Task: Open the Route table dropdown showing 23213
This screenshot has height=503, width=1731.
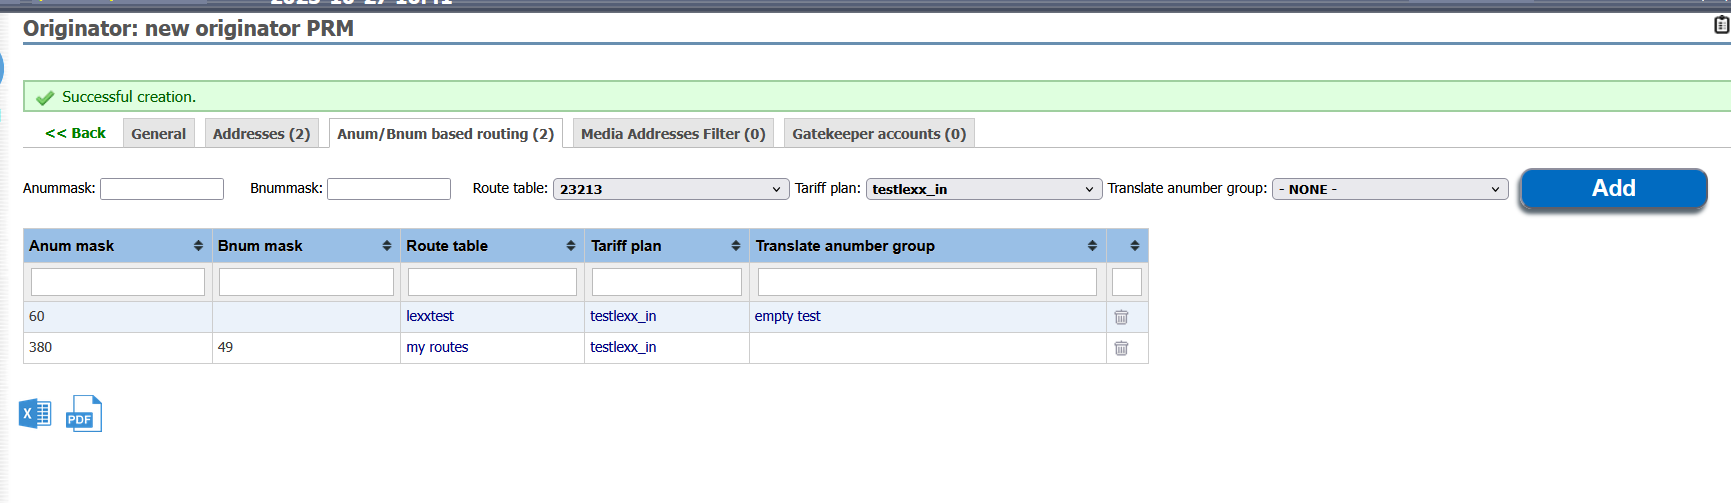Action: pos(671,189)
